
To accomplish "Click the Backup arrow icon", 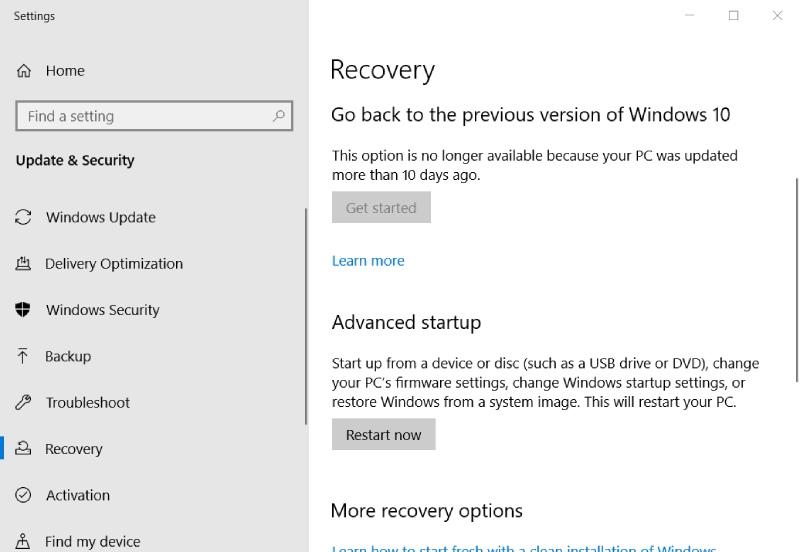I will click(22, 356).
